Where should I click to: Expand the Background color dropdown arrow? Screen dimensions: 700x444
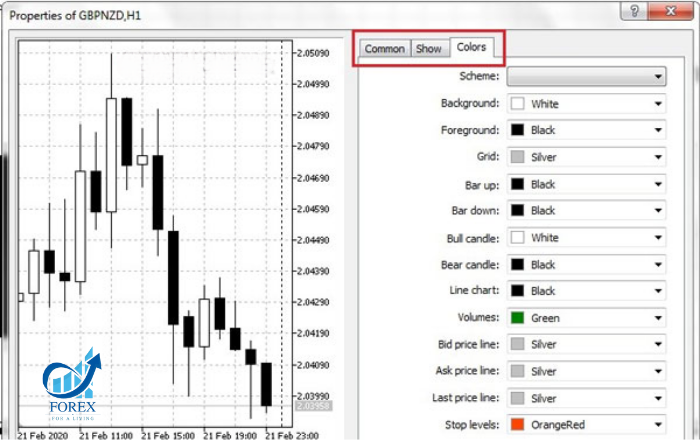click(x=658, y=104)
